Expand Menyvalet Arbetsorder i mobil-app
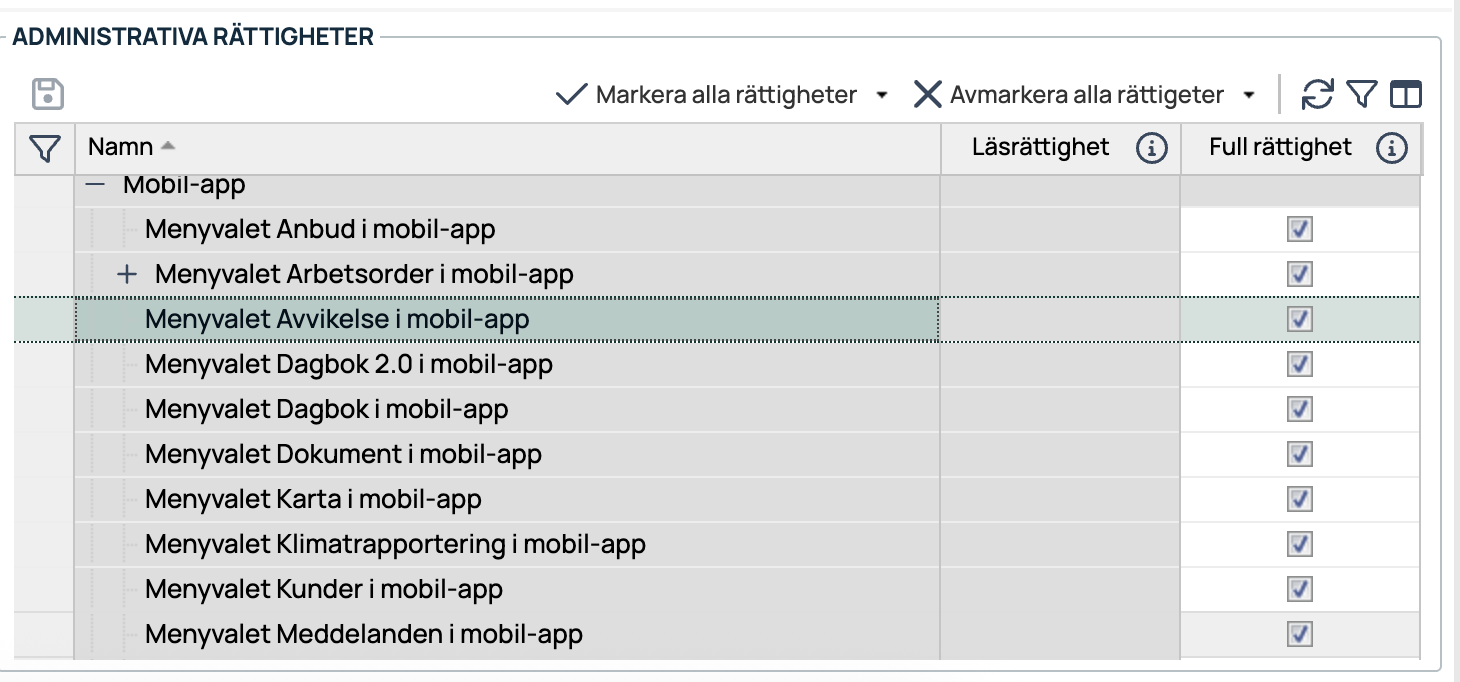The height and width of the screenshot is (682, 1460). (x=126, y=273)
